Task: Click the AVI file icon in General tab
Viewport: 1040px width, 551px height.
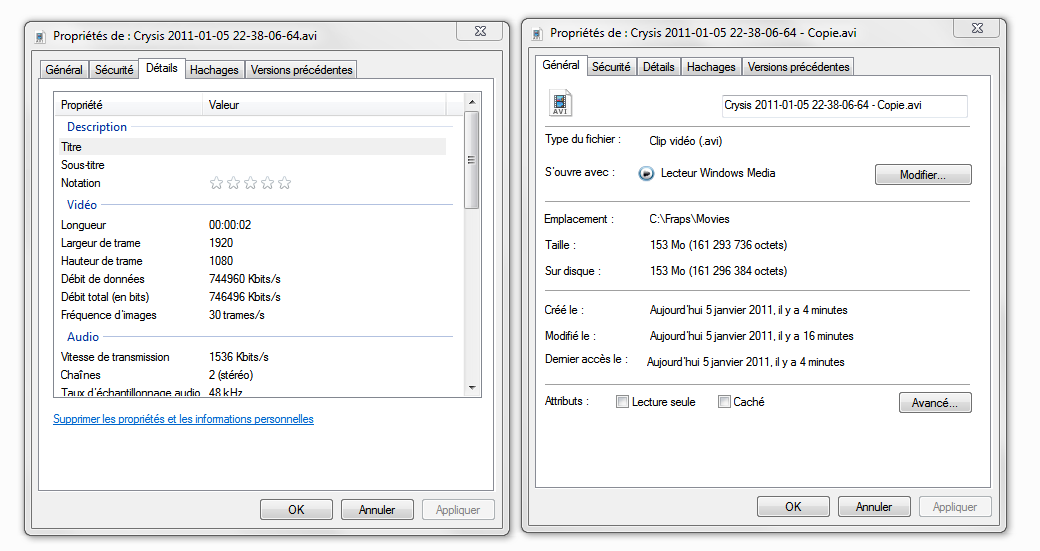Action: point(560,104)
